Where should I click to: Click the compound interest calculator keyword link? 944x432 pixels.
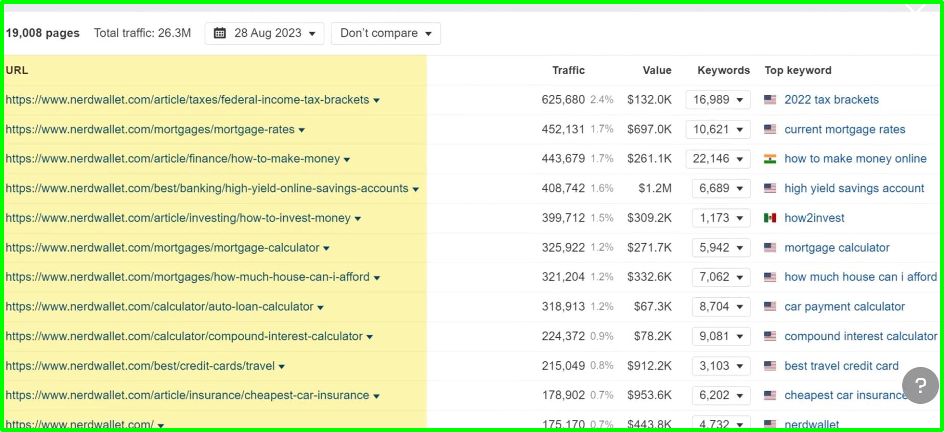(x=861, y=336)
